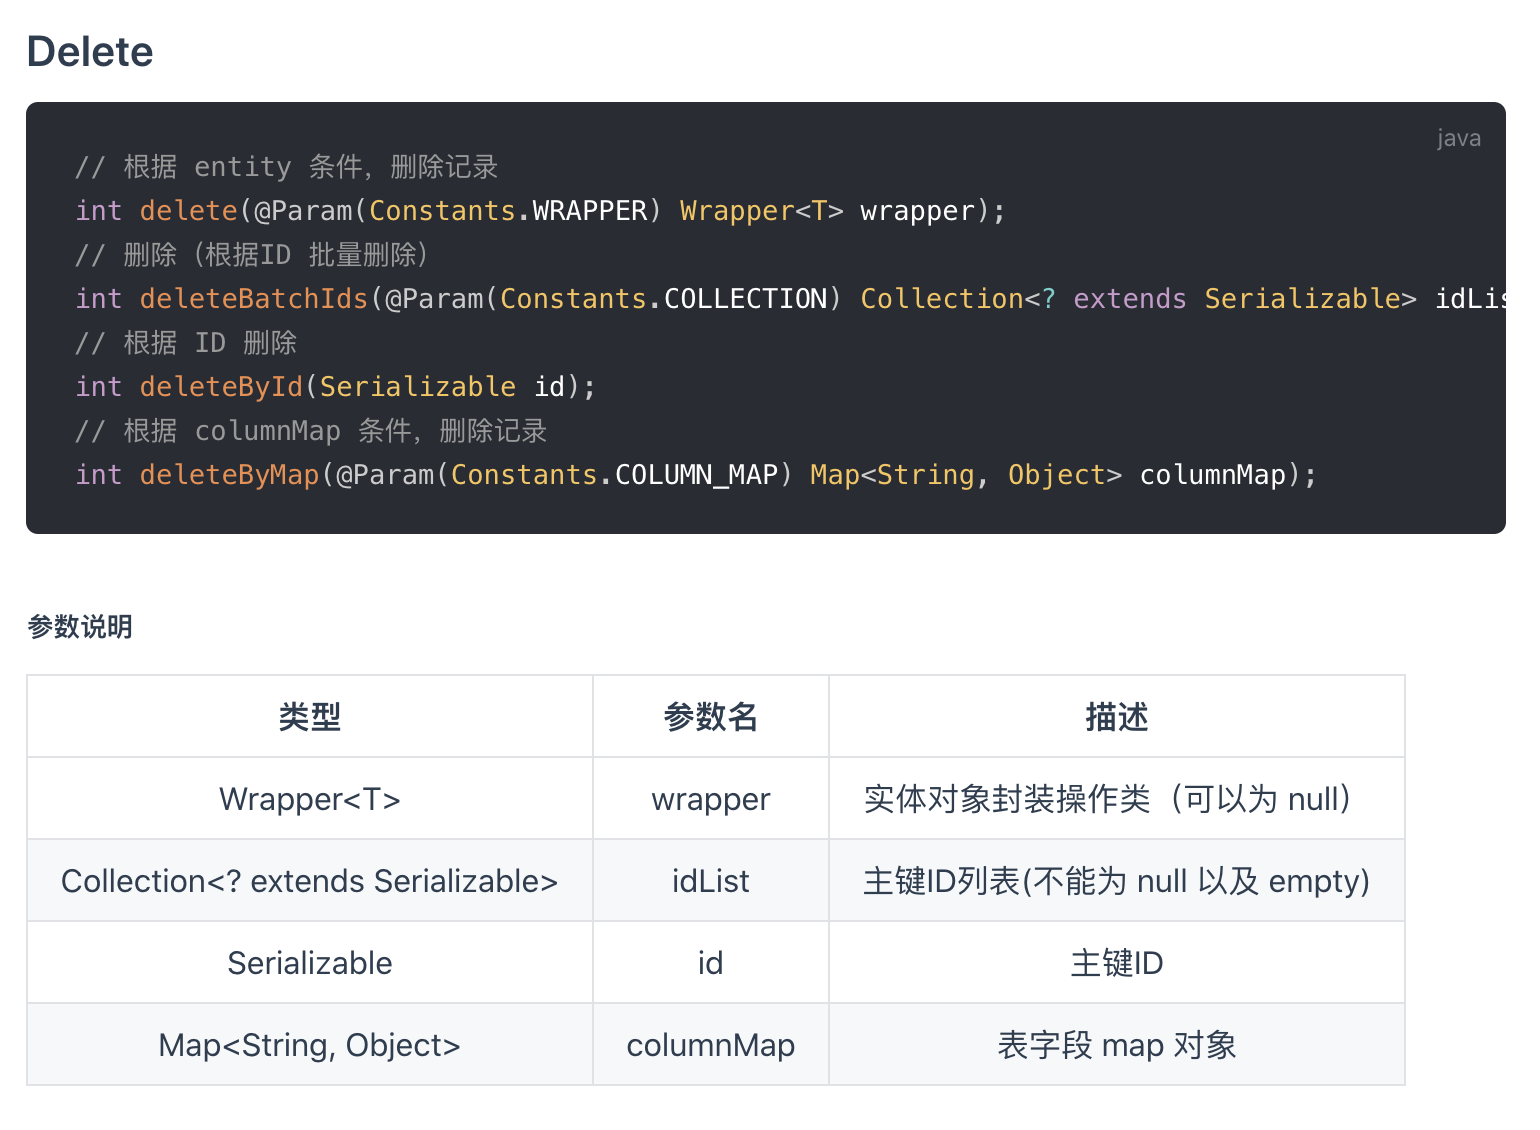Click 'Constants.COLLECTION' in the code

(664, 299)
